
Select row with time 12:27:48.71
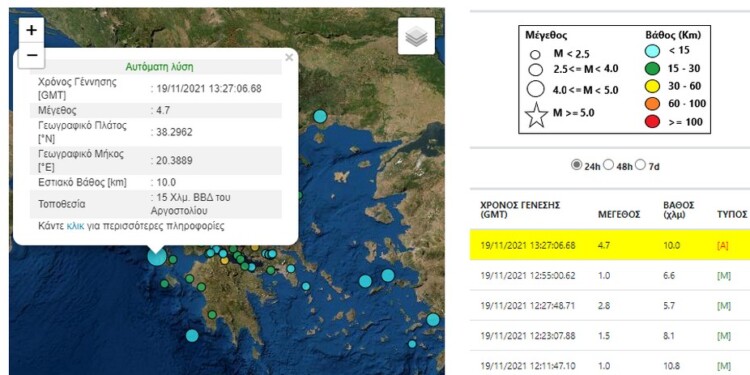click(610, 306)
